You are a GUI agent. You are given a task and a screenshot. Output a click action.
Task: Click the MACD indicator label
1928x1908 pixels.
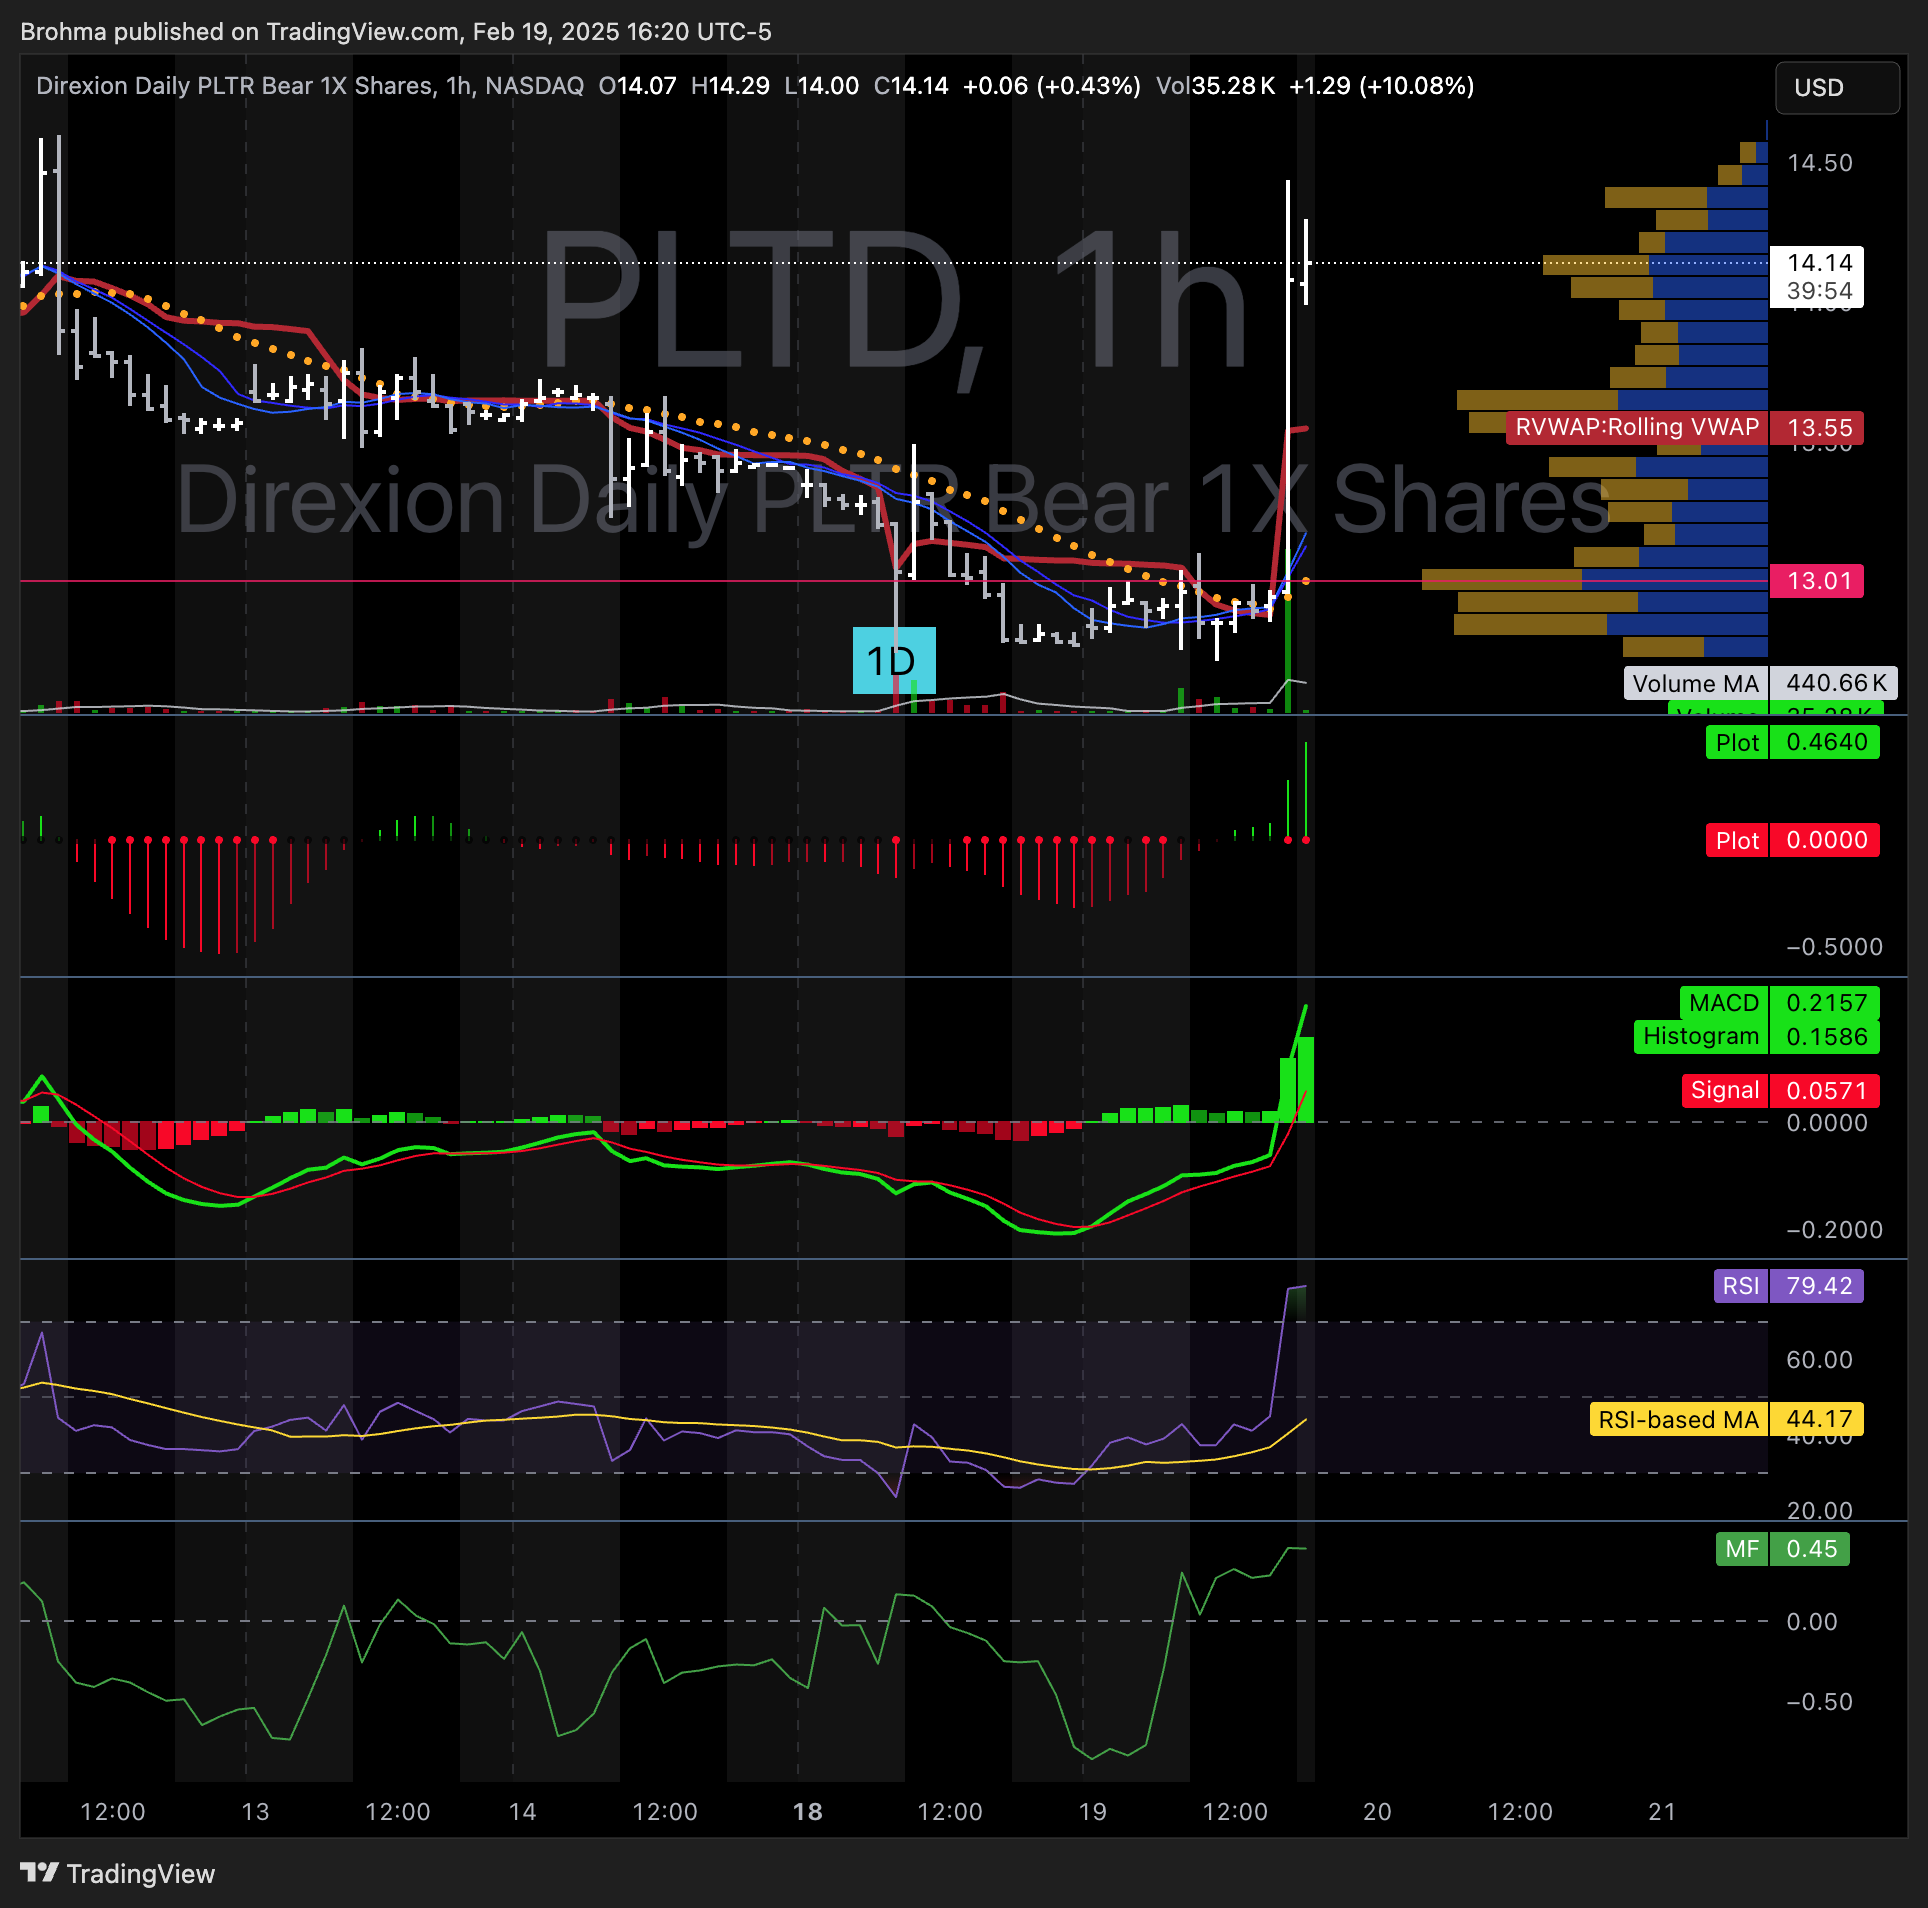click(x=1724, y=1003)
